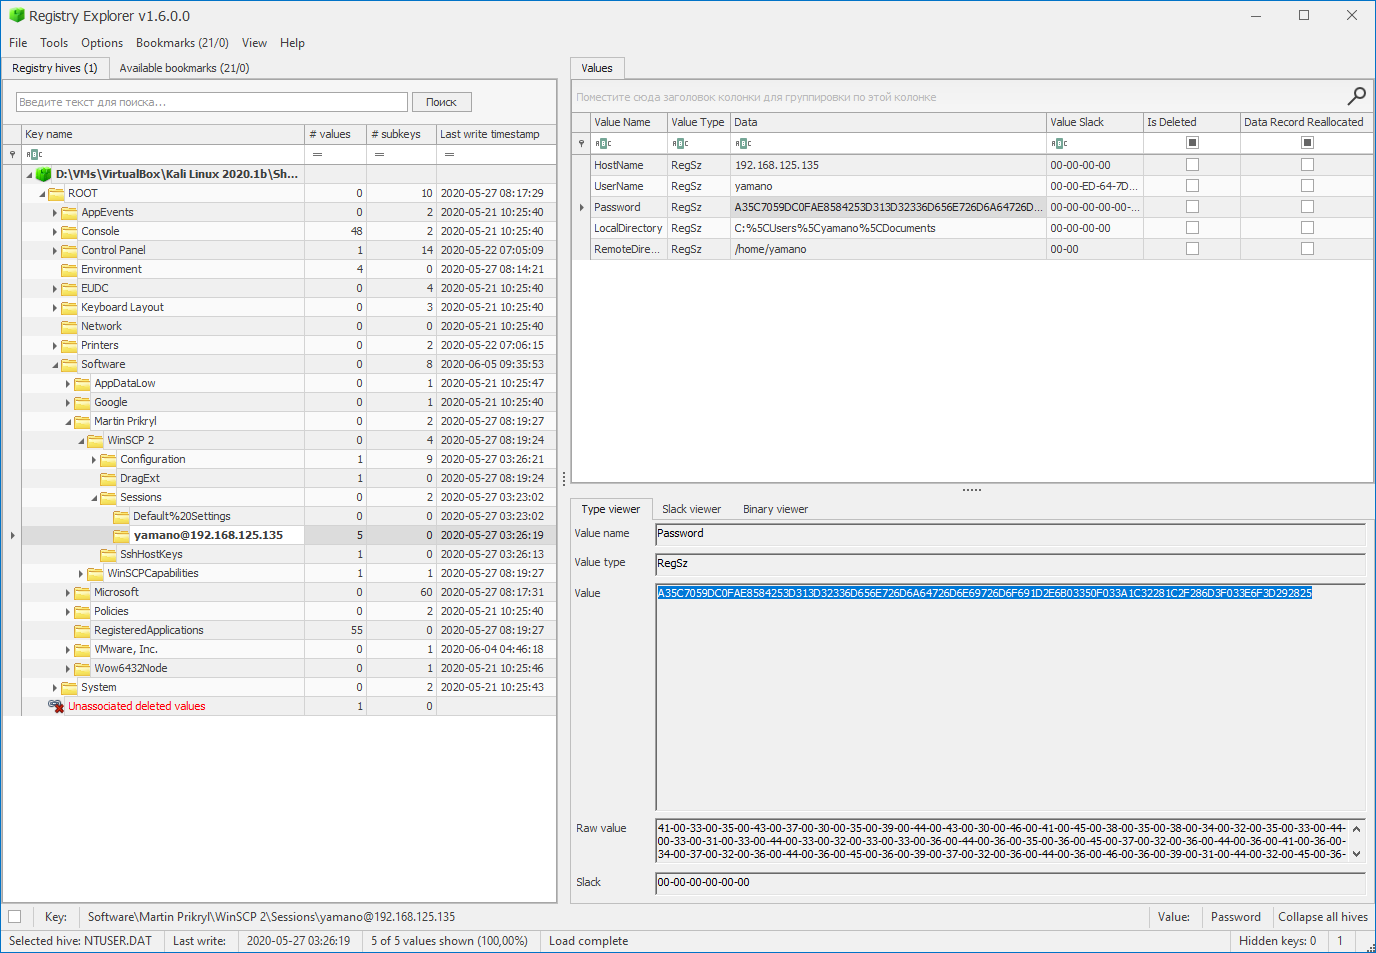Click the Collapse all hives button

click(1322, 916)
